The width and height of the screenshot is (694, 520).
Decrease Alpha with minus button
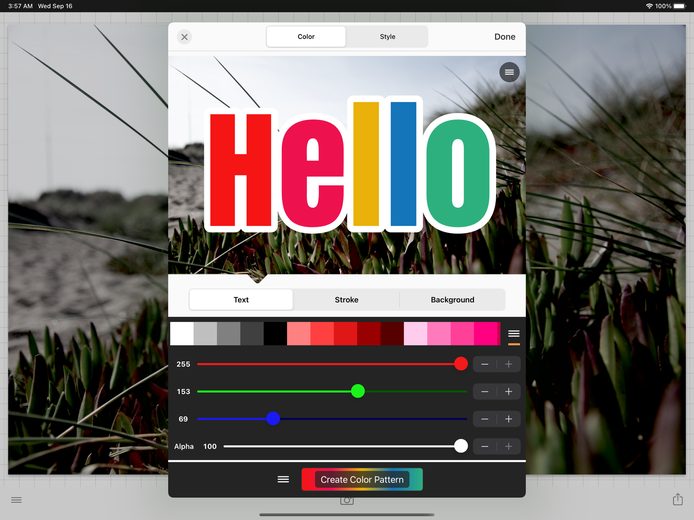click(485, 447)
